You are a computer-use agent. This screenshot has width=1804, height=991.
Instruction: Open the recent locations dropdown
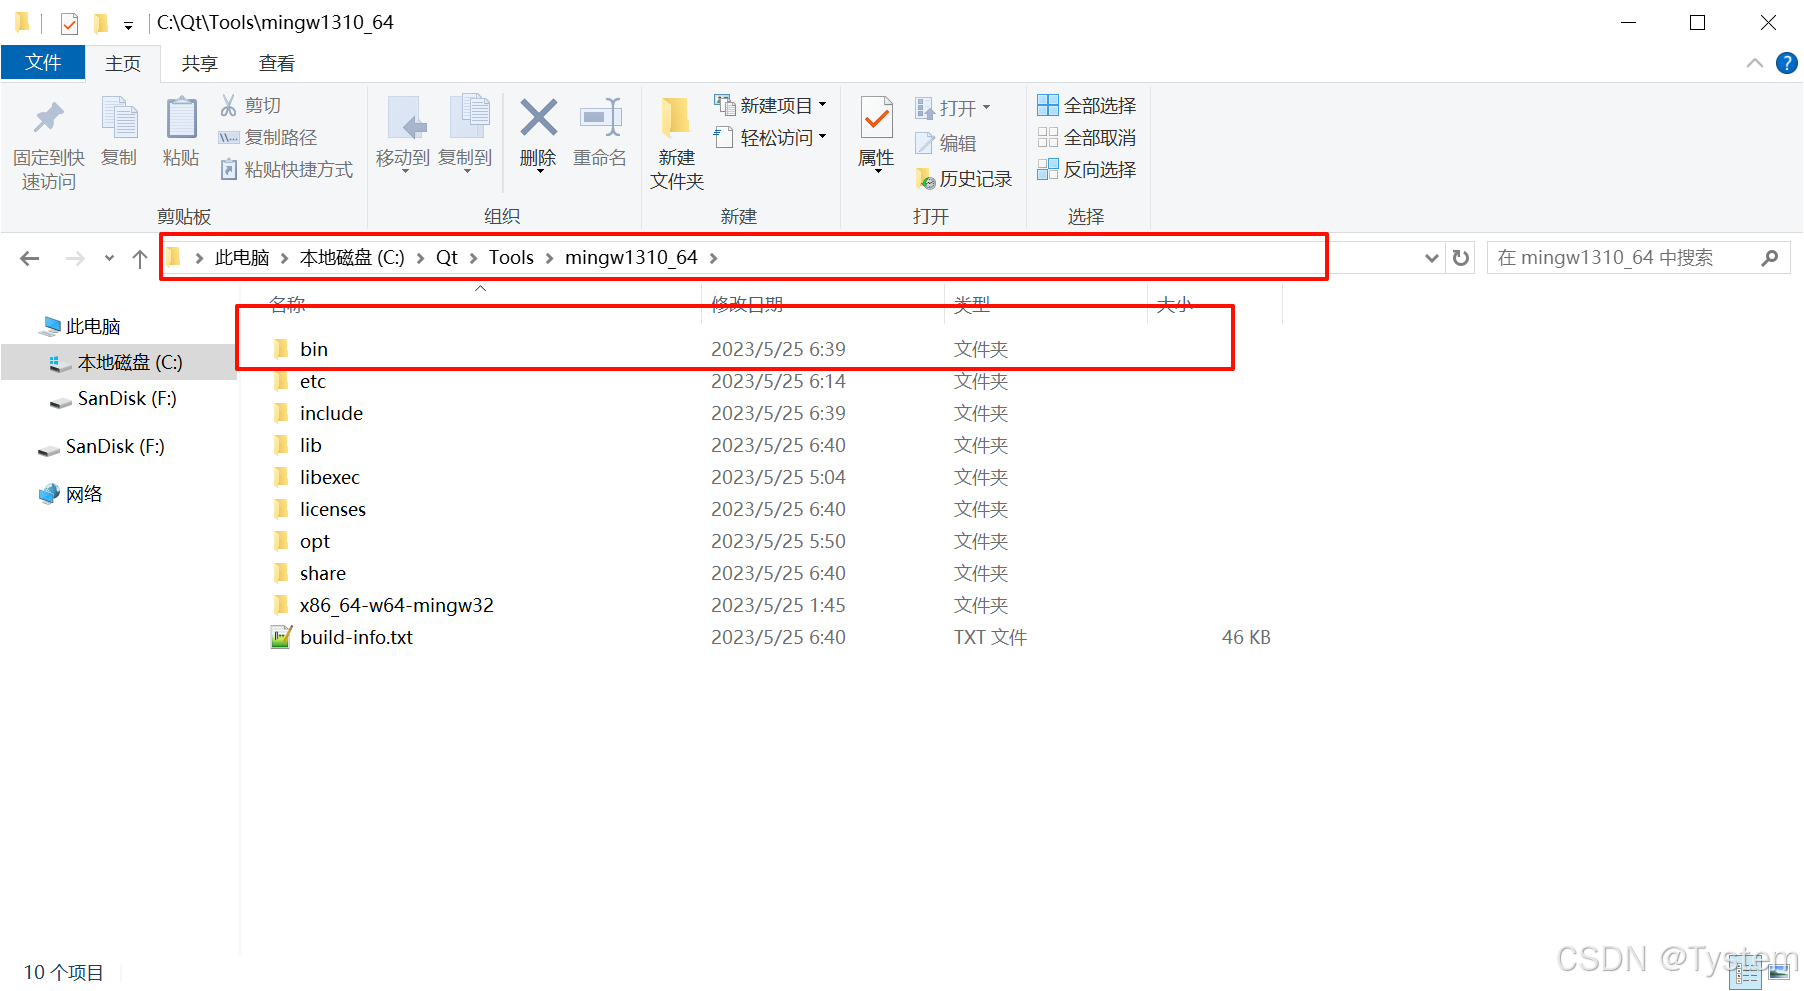109,258
